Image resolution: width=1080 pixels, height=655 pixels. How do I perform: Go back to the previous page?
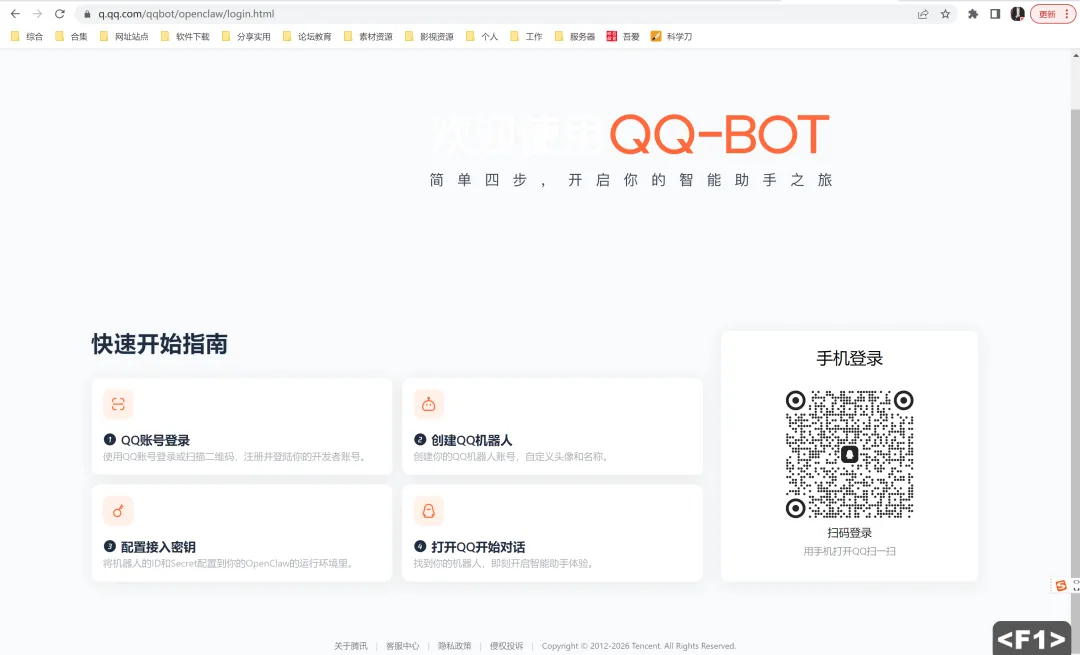(15, 14)
